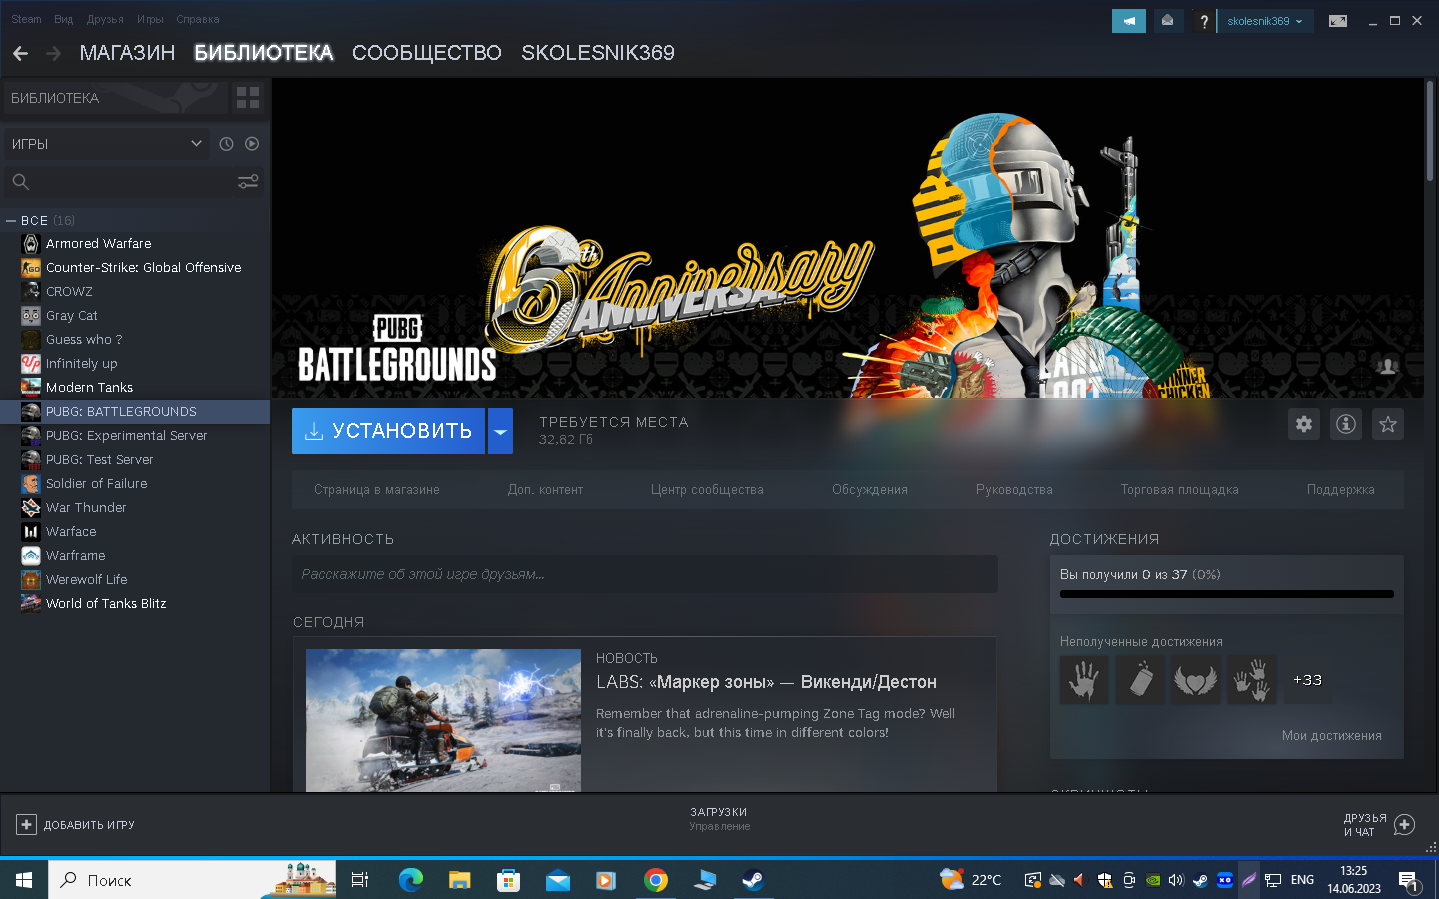Open install options dropdown arrow
Image resolution: width=1439 pixels, height=899 pixels.
(x=500, y=431)
